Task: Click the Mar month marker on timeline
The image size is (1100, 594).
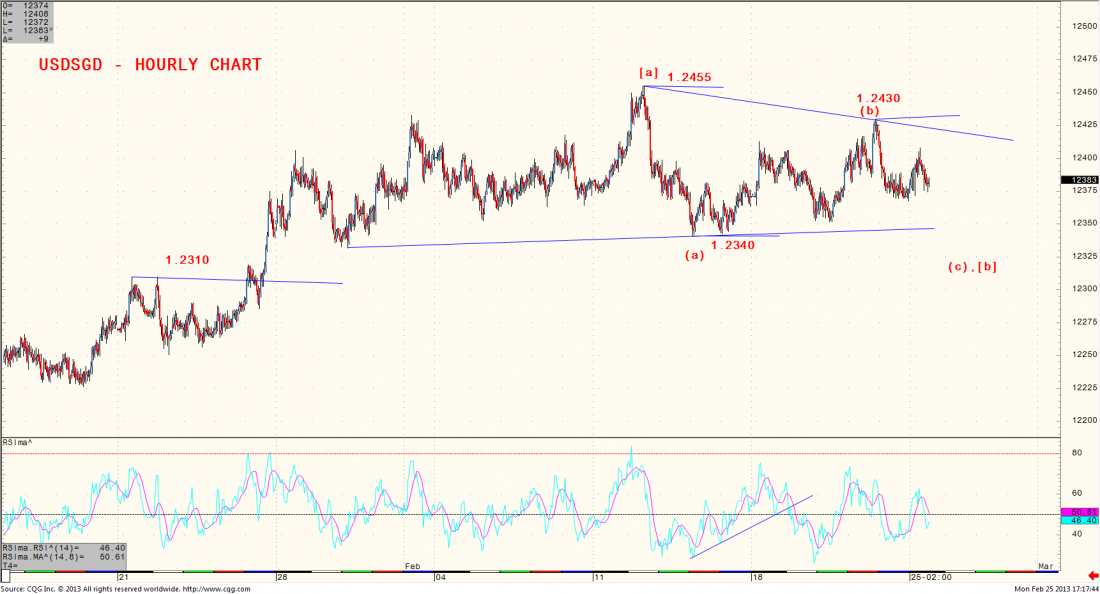Action: click(x=1044, y=566)
